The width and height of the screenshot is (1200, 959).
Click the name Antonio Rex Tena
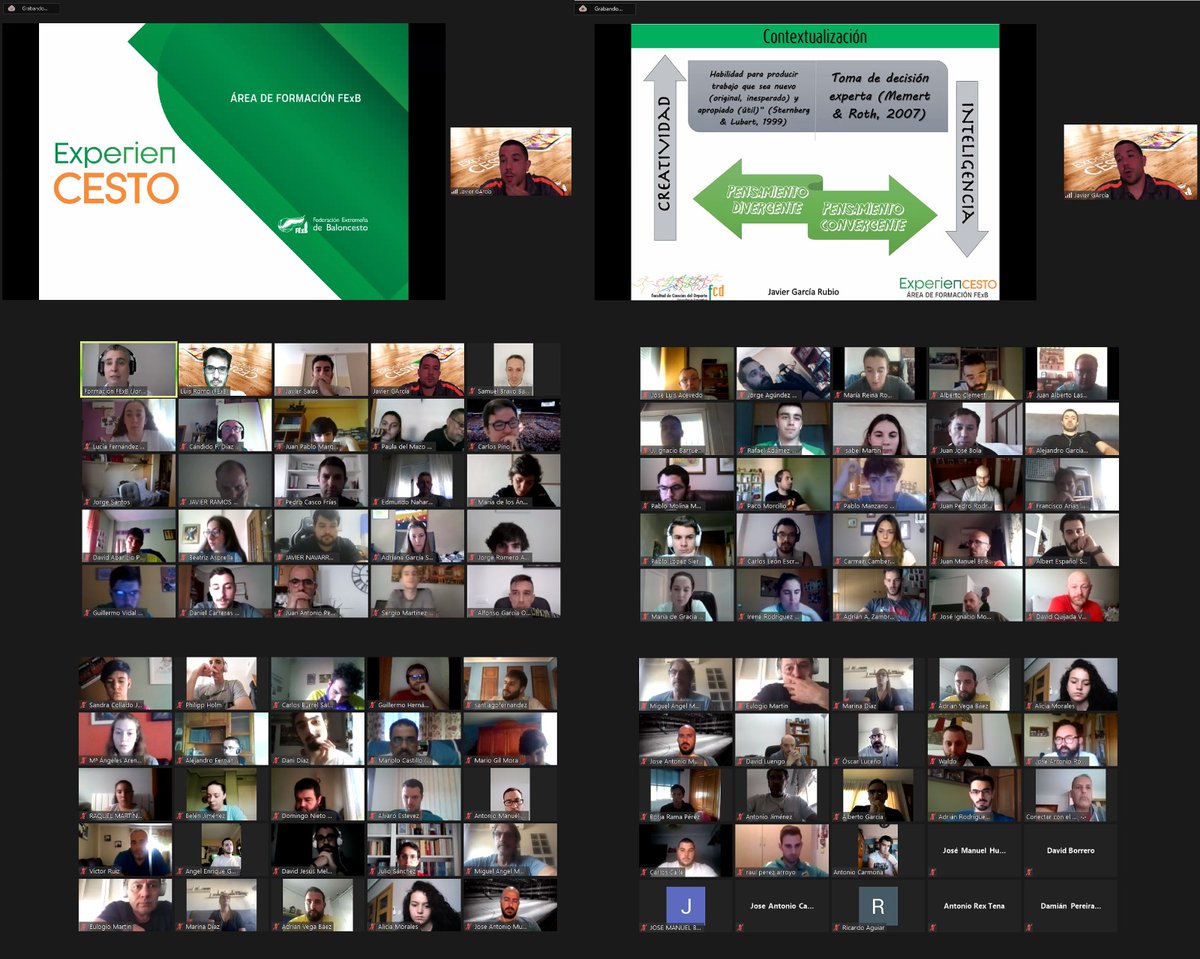(x=974, y=906)
